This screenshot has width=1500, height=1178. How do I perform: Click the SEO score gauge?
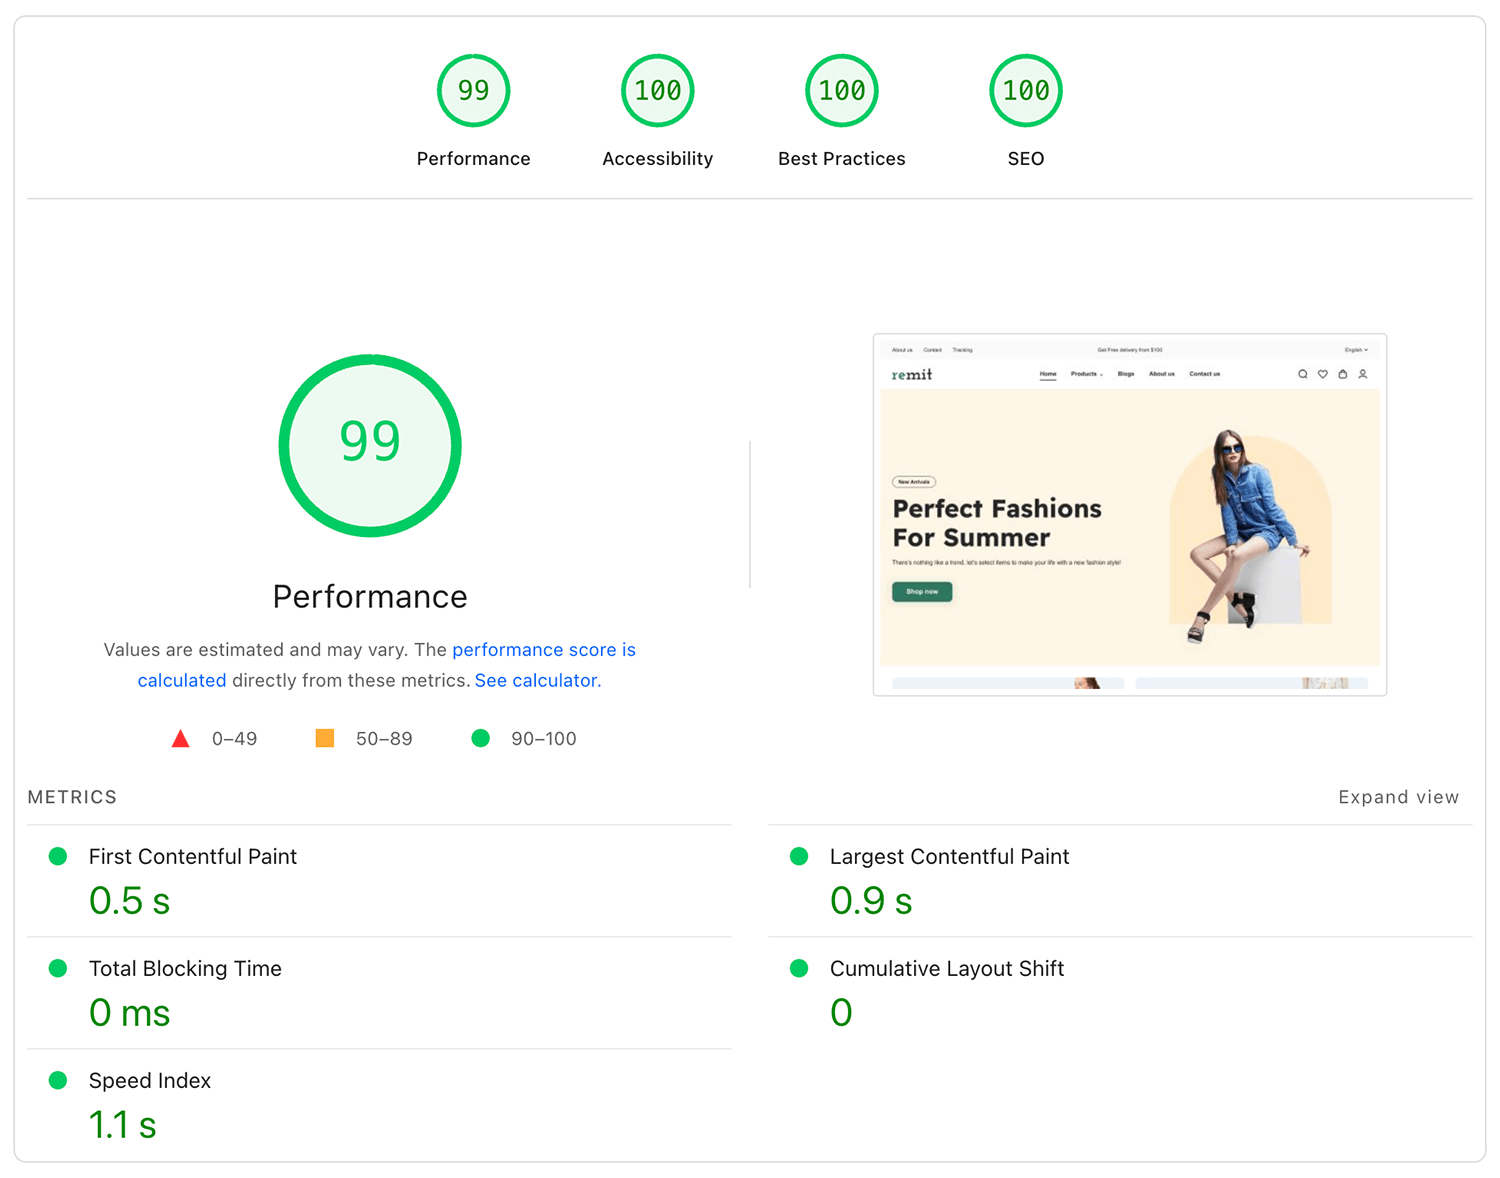coord(1025,91)
